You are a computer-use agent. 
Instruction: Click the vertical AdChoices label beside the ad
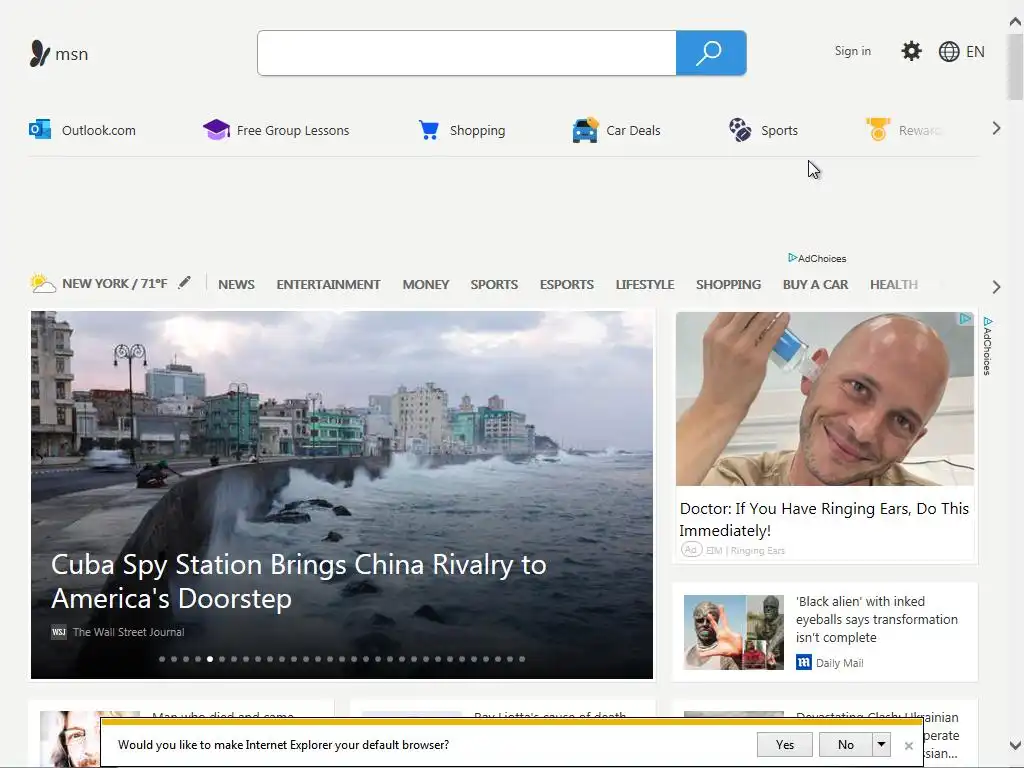coord(987,346)
